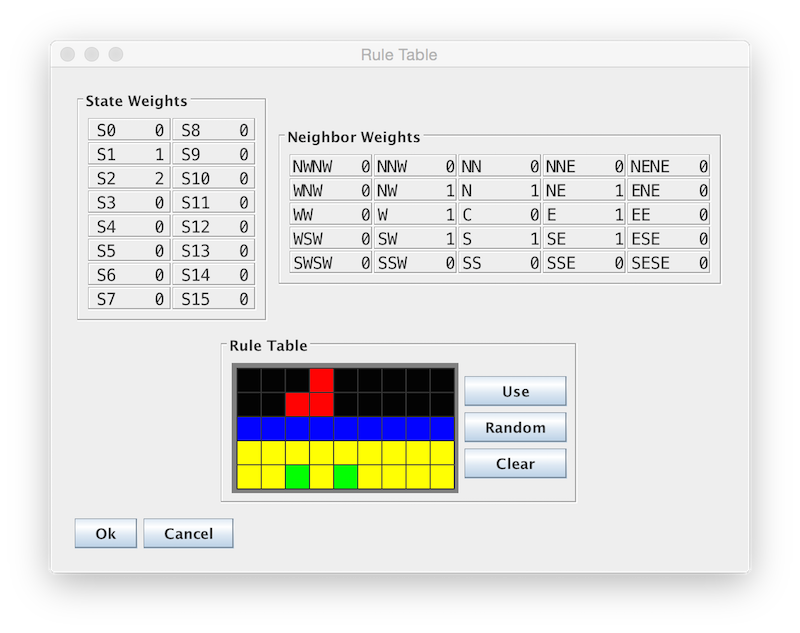Image resolution: width=800 pixels, height=633 pixels.
Task: Edit the S8 state weight field
Action: coord(214,130)
